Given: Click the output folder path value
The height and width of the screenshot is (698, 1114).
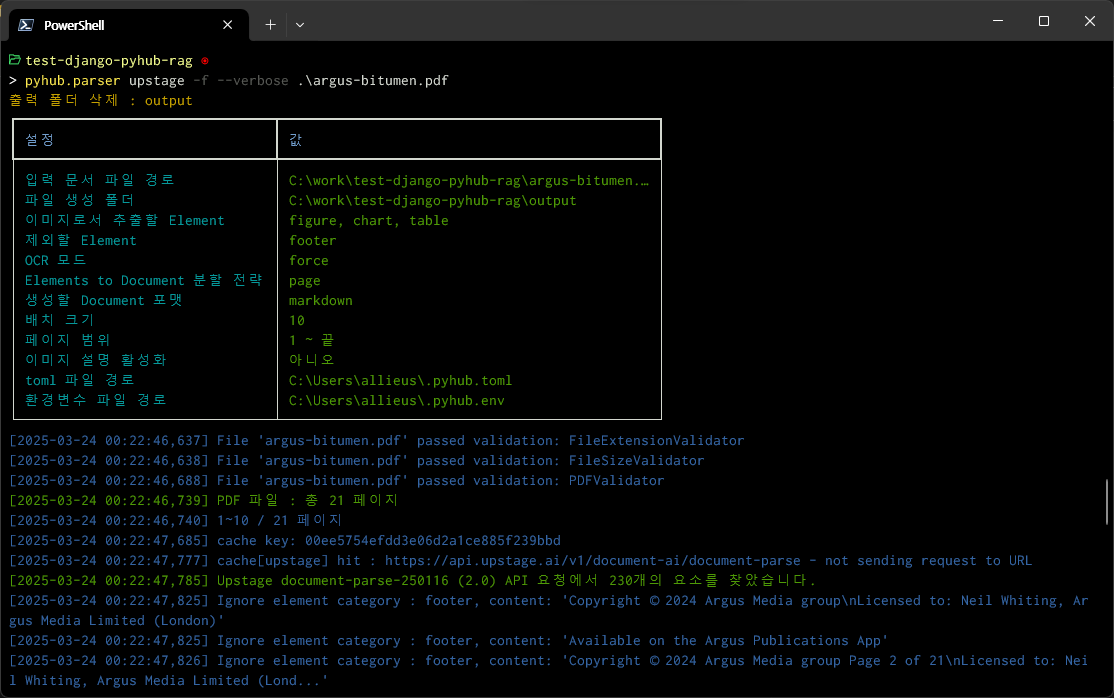Looking at the screenshot, I should click(432, 200).
